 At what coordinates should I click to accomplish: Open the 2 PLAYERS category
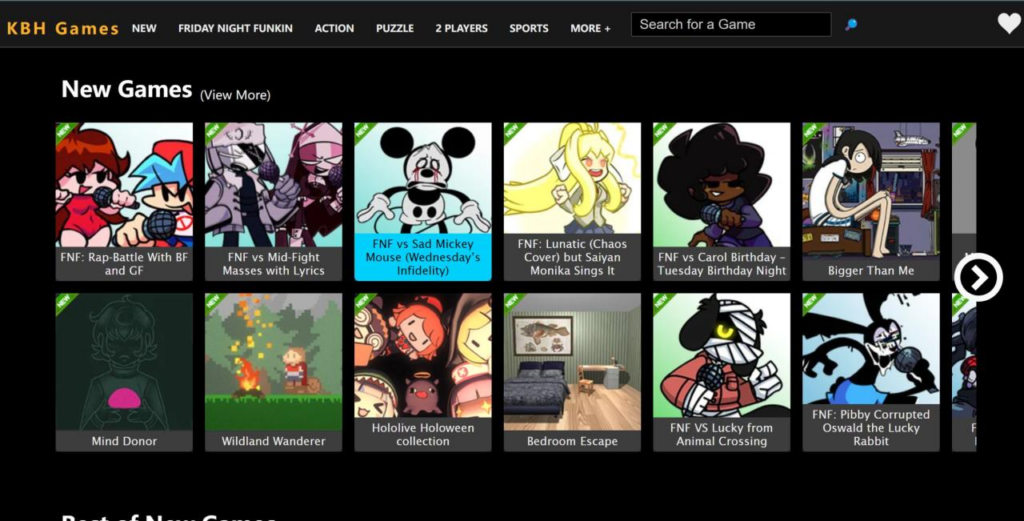(461, 28)
